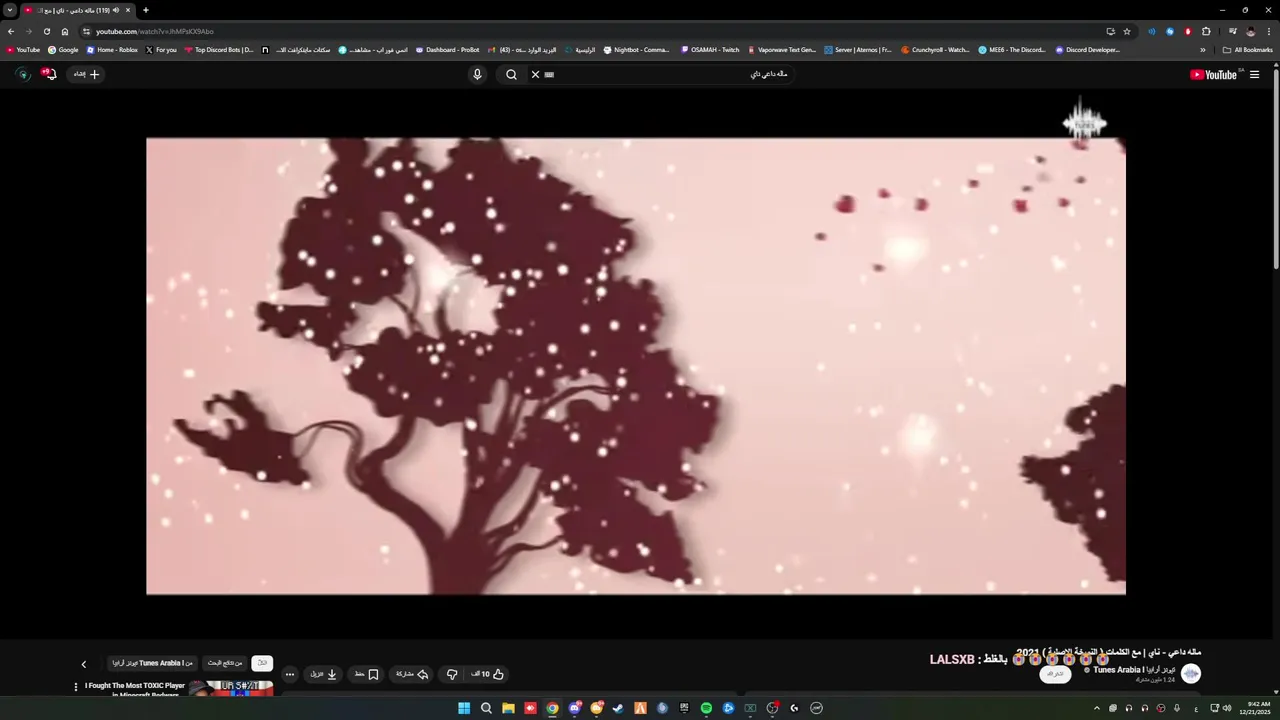Open the Windows Start menu
The height and width of the screenshot is (720, 1280).
click(x=464, y=708)
